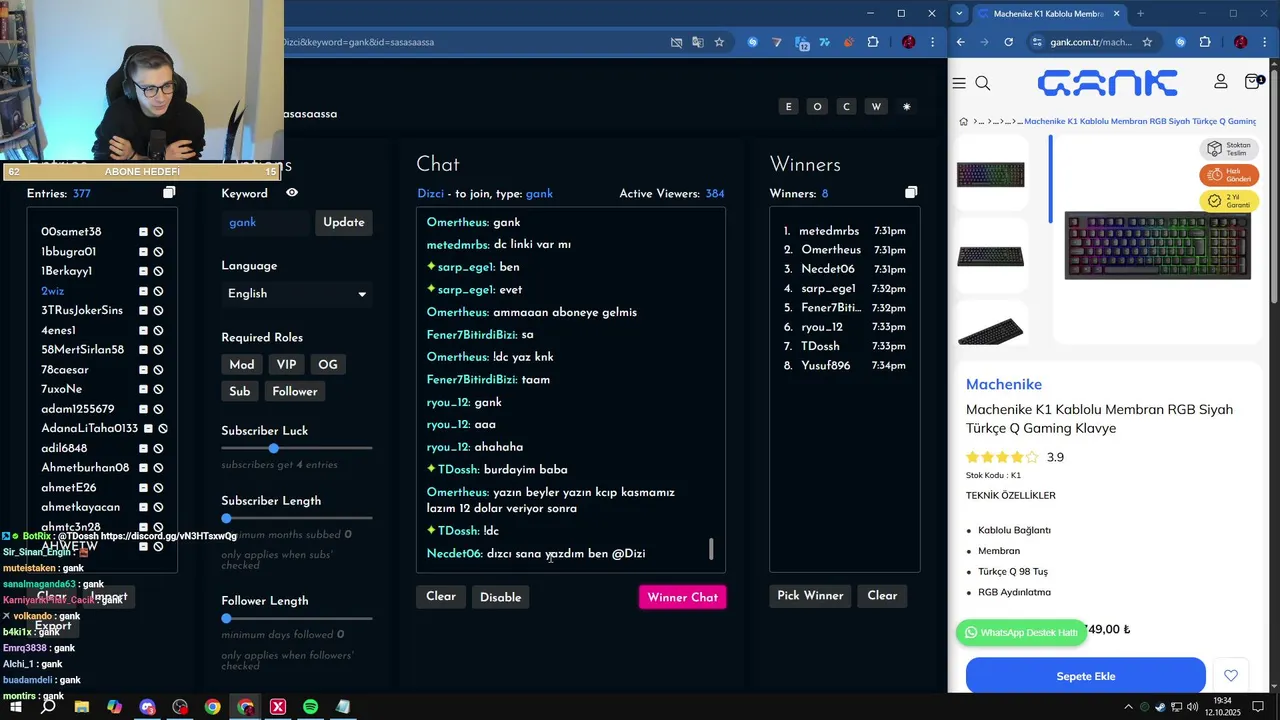The image size is (1280, 720).
Task: Copy the winners list with the Winners copy icon
Action: (x=911, y=193)
